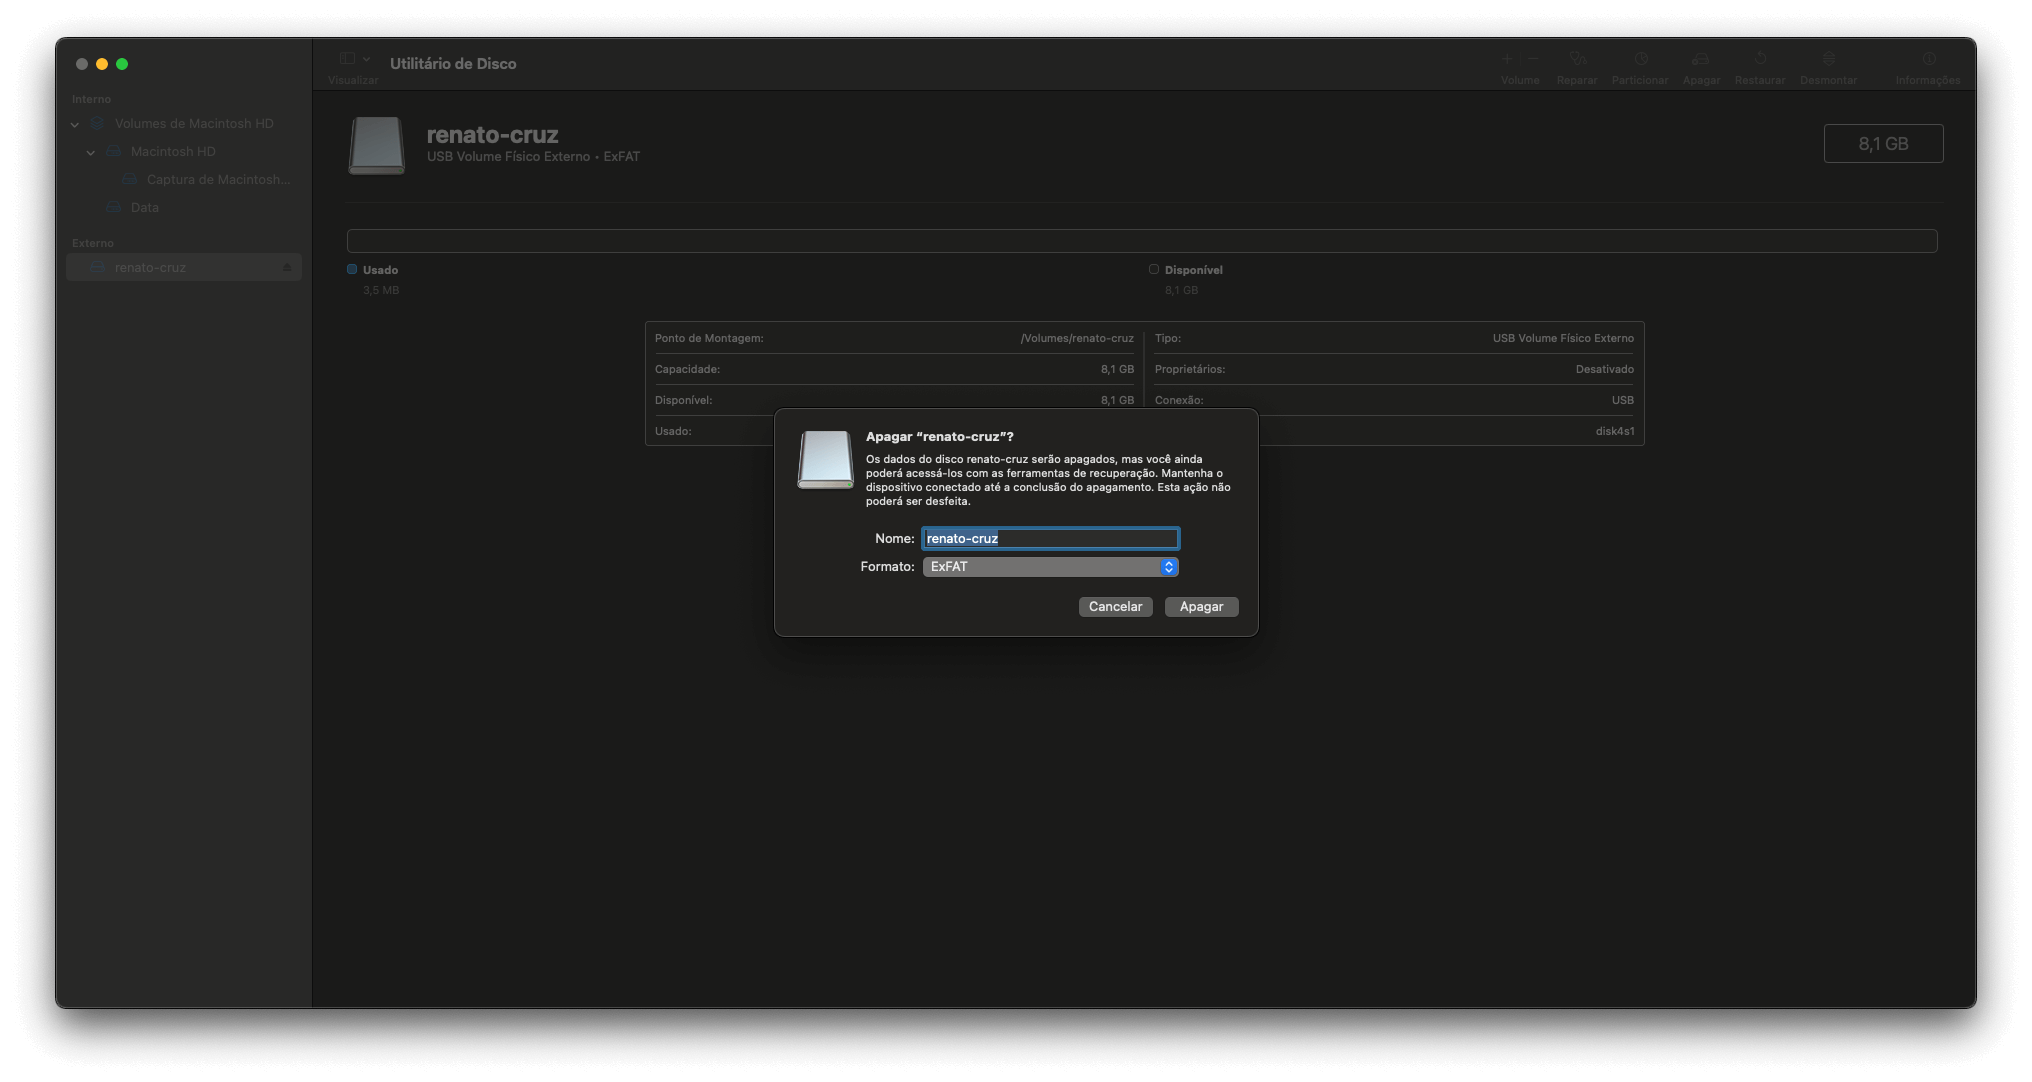Eject renato-cruz in the sidebar
2032x1082 pixels.
[287, 268]
